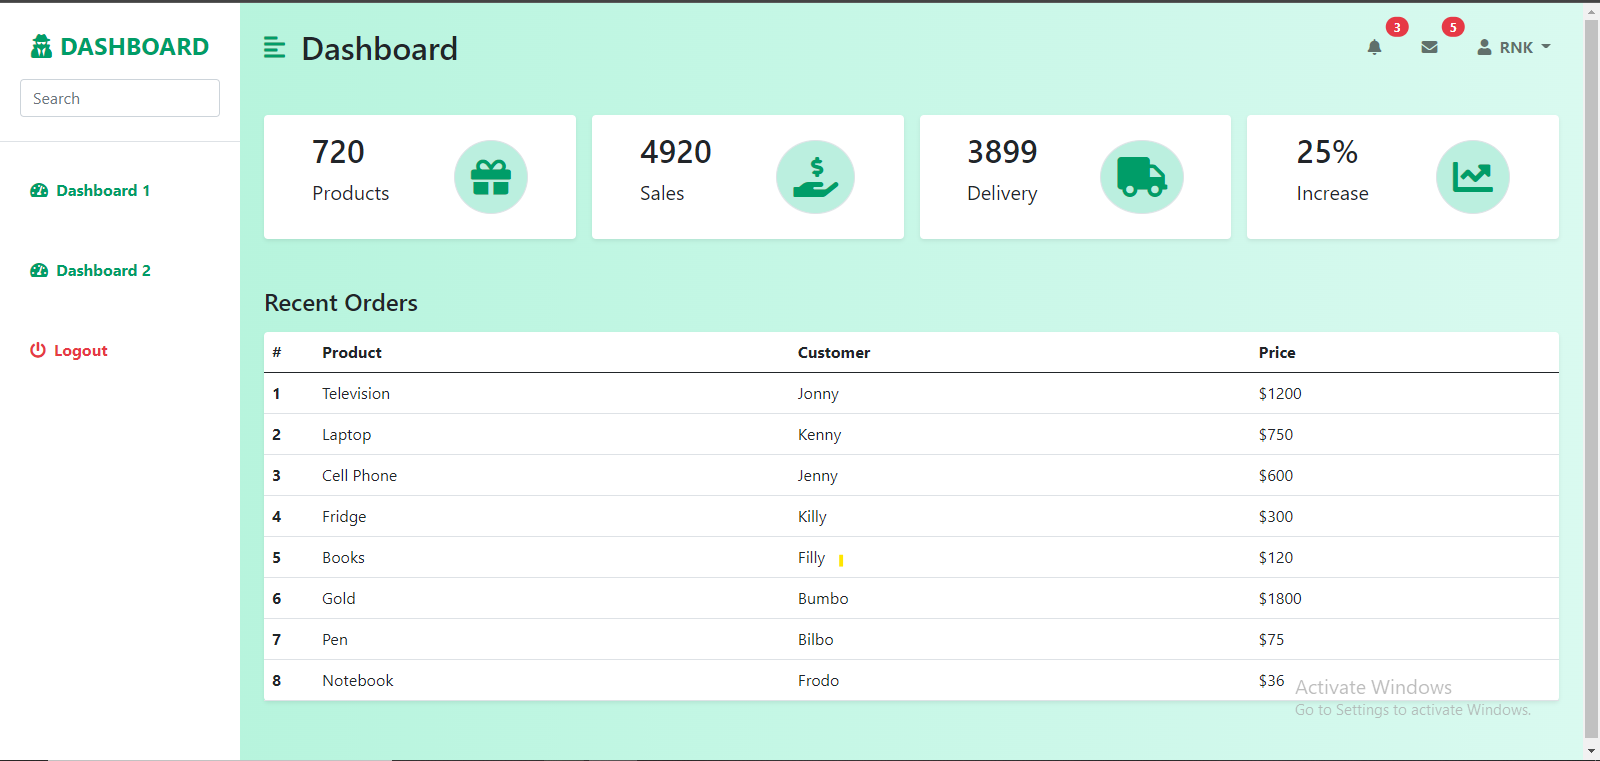This screenshot has width=1600, height=761.
Task: Click the red badge showing 3 notifications
Action: tap(1397, 27)
